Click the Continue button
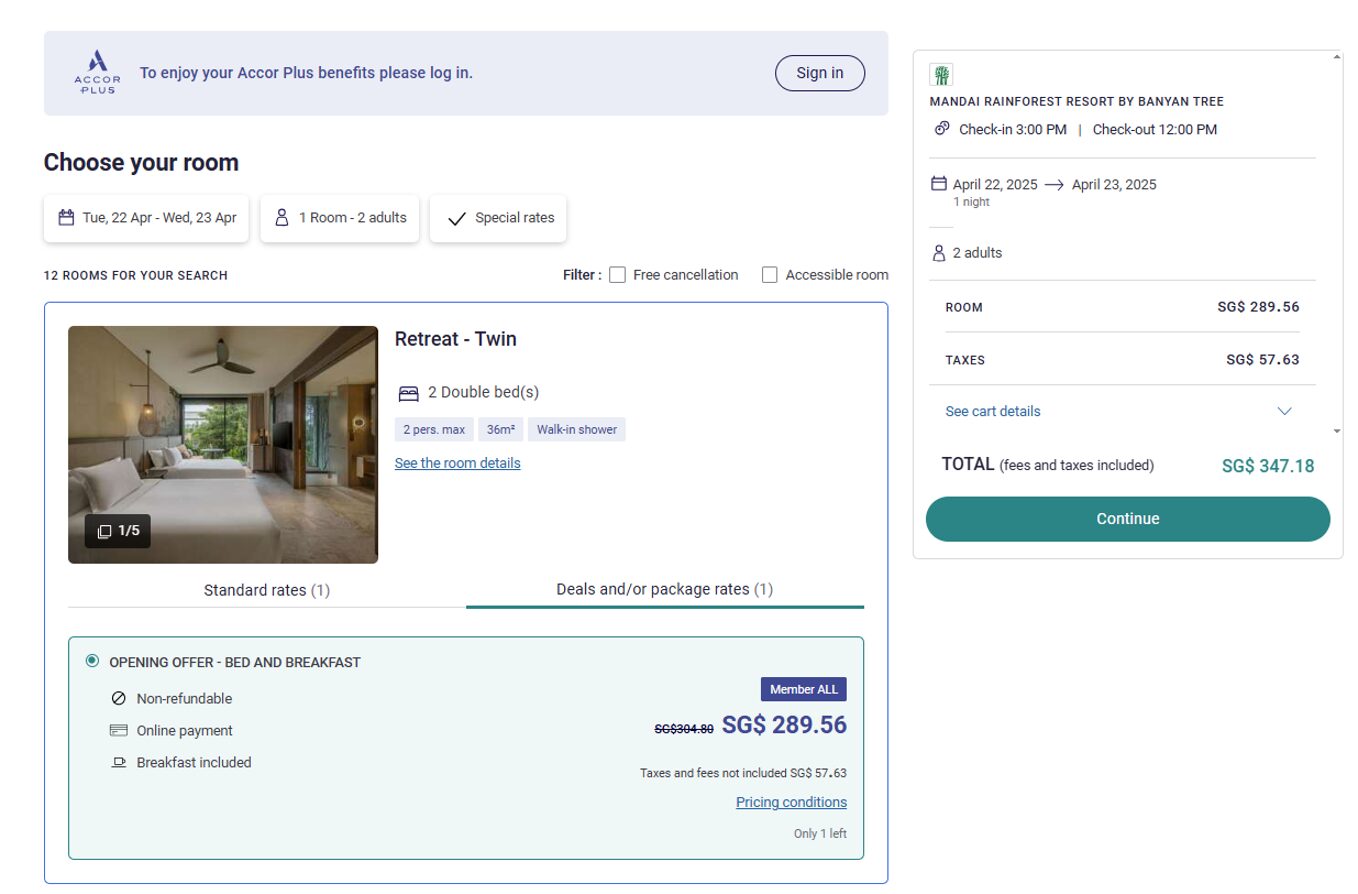Screen dimensions: 1358x894 pyautogui.click(x=1128, y=519)
